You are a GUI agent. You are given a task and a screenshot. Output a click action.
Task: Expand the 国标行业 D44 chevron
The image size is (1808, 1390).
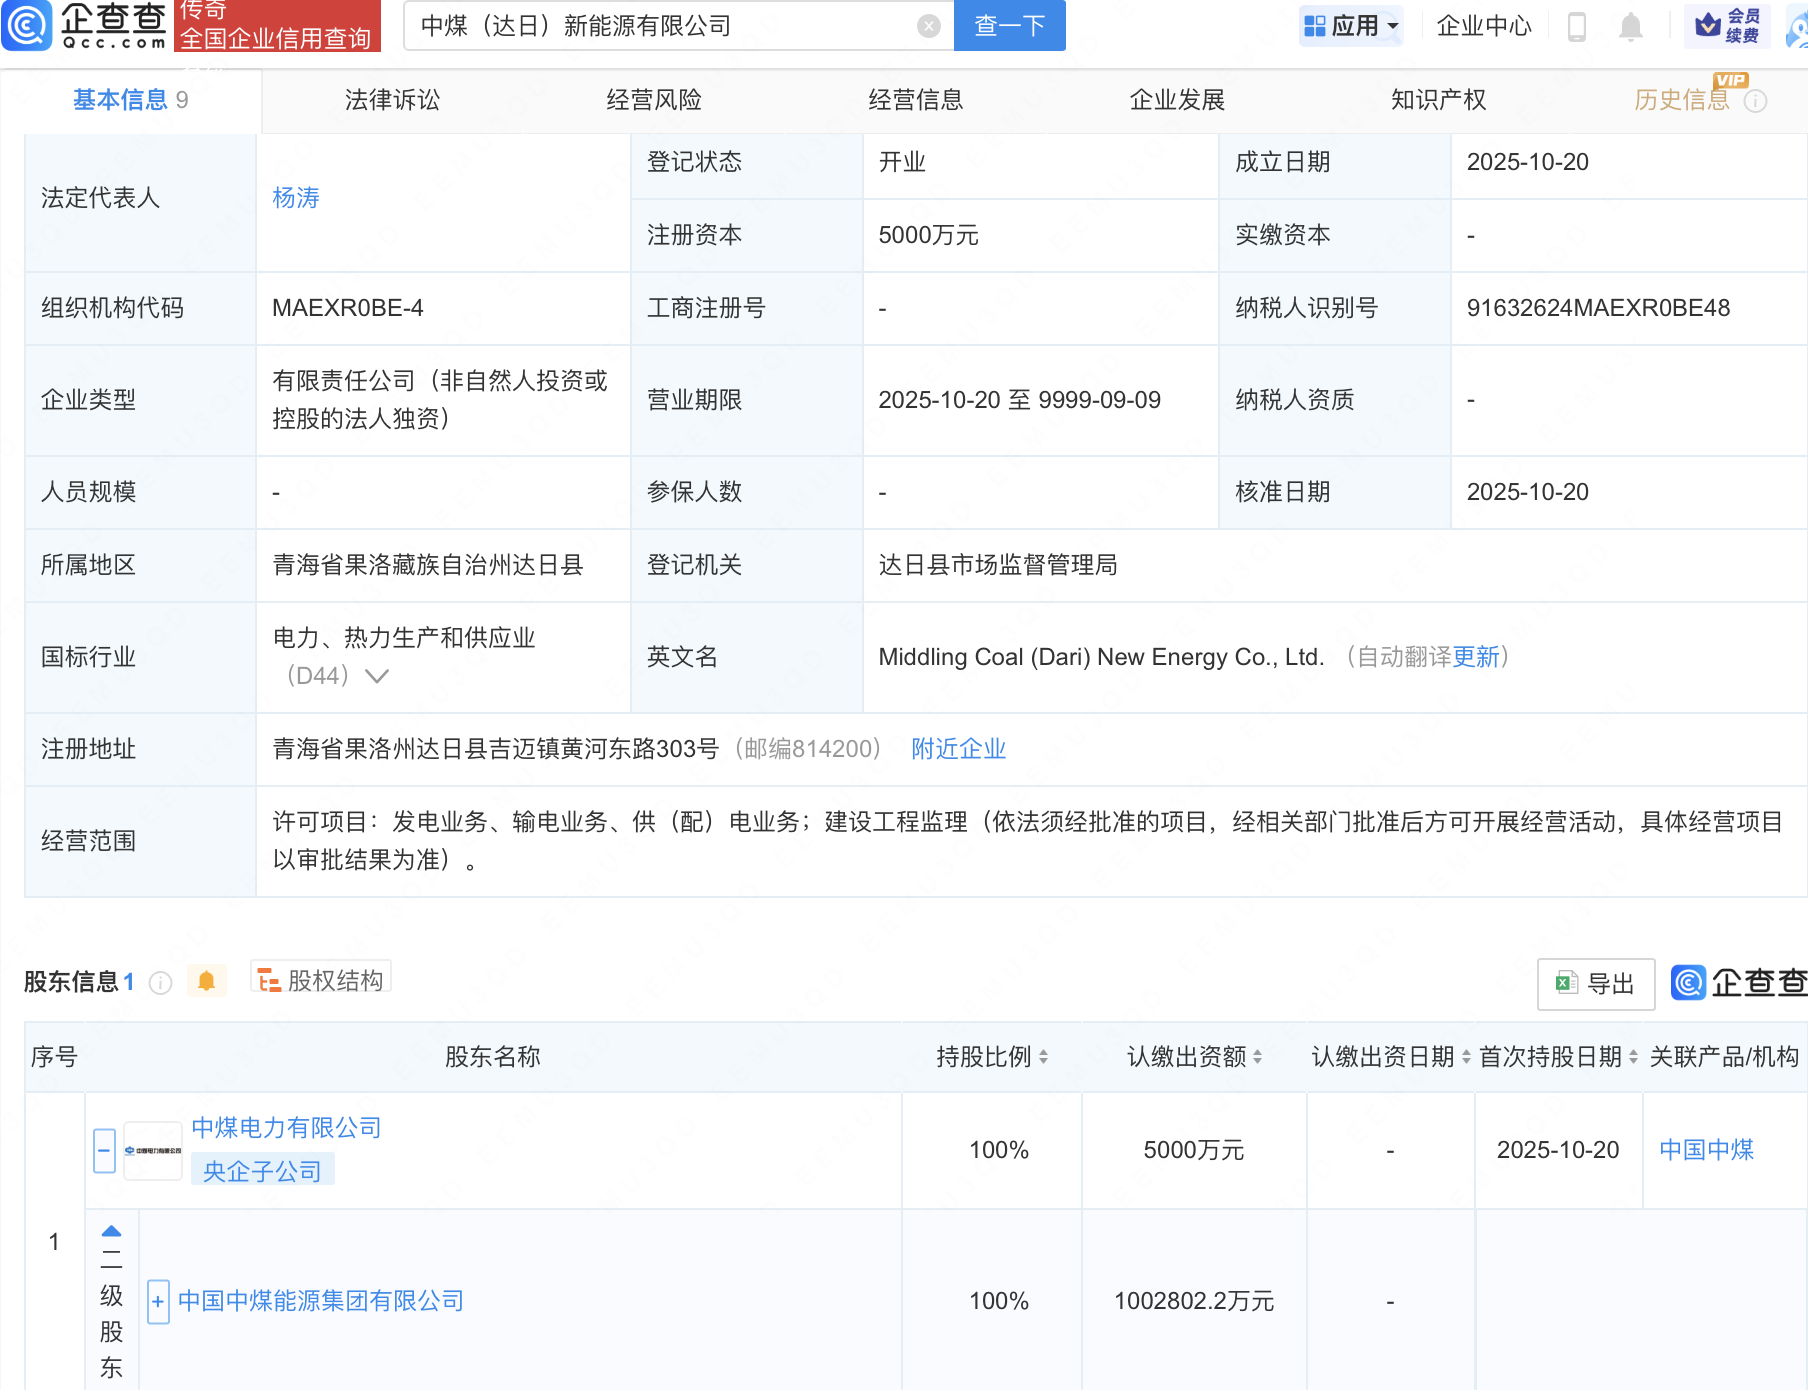pyautogui.click(x=377, y=676)
